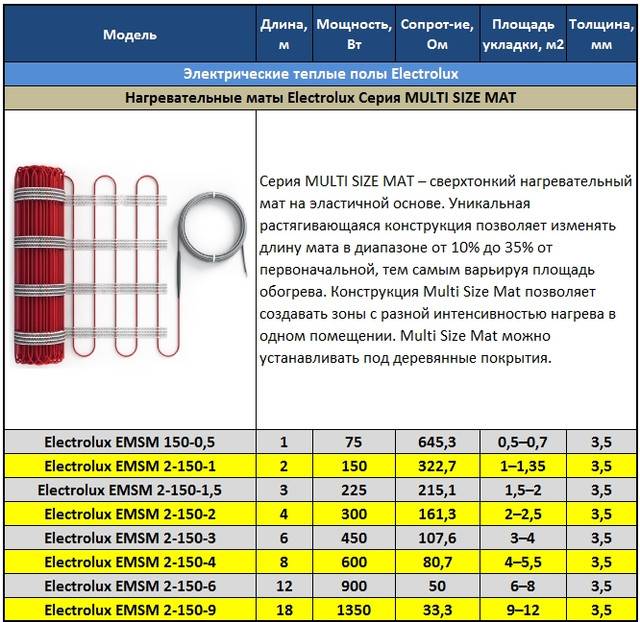The height and width of the screenshot is (622, 640).
Task: Click resistance value '322,7'
Action: point(437,466)
